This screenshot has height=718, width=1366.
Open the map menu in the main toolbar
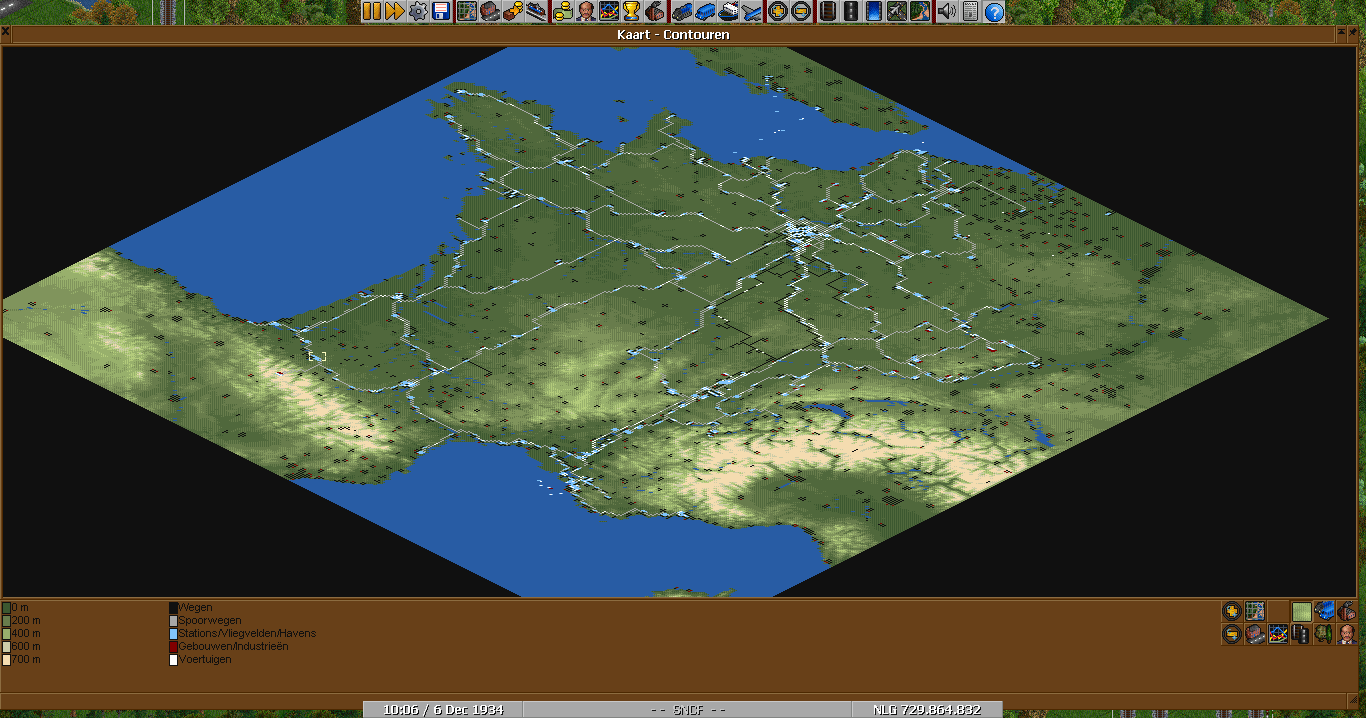466,11
